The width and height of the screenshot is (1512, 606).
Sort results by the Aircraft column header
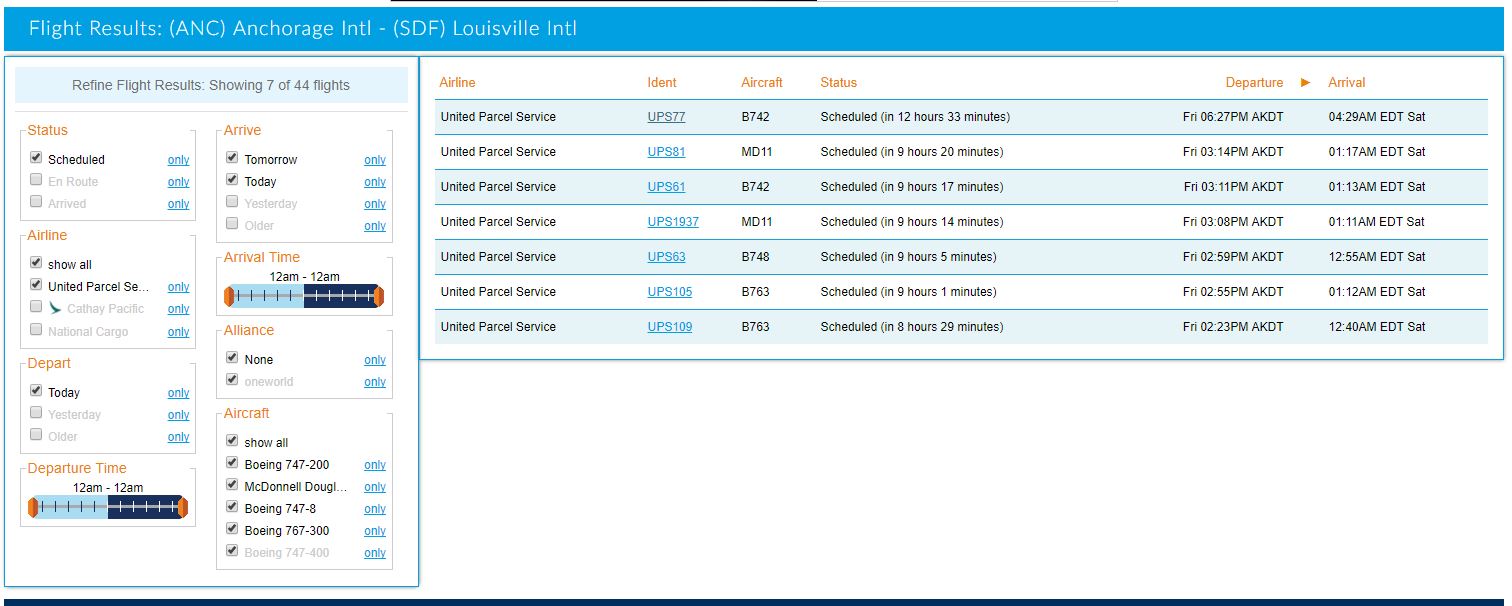(762, 82)
